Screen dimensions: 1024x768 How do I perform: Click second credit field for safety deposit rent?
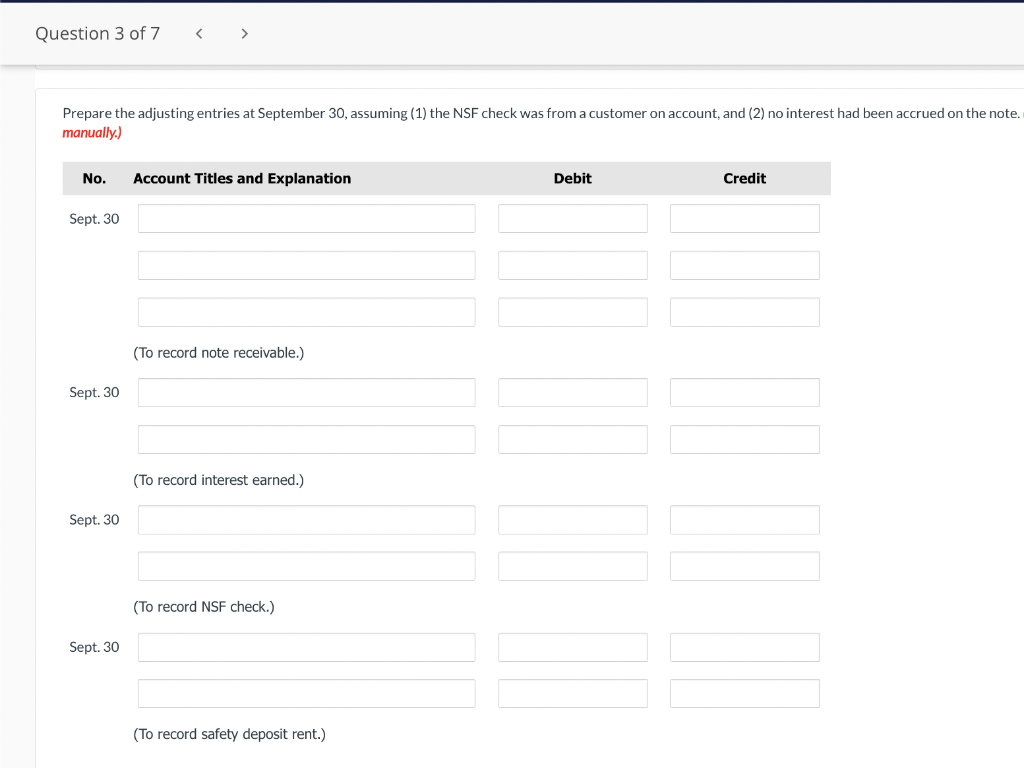pos(744,693)
